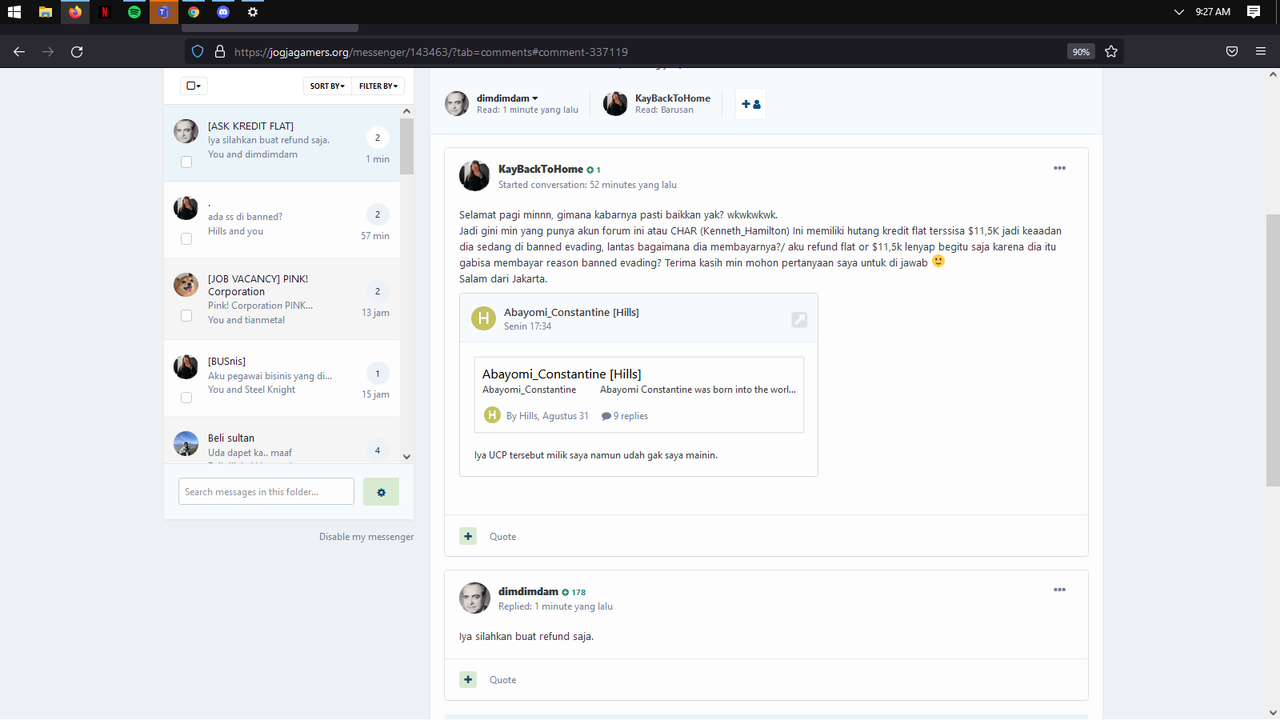Open the FILTER BY dropdown
1280x720 pixels.
pos(379,86)
